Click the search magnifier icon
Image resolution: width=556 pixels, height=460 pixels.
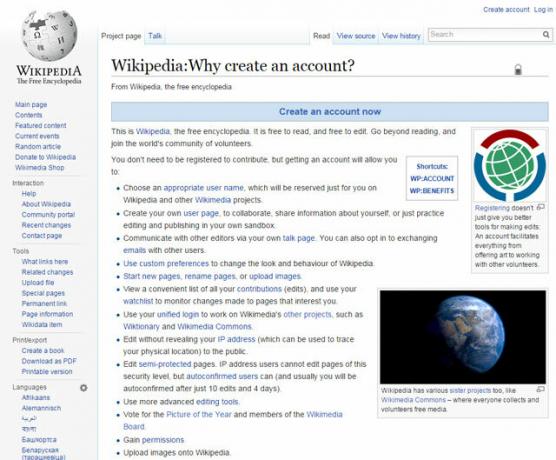(x=546, y=35)
